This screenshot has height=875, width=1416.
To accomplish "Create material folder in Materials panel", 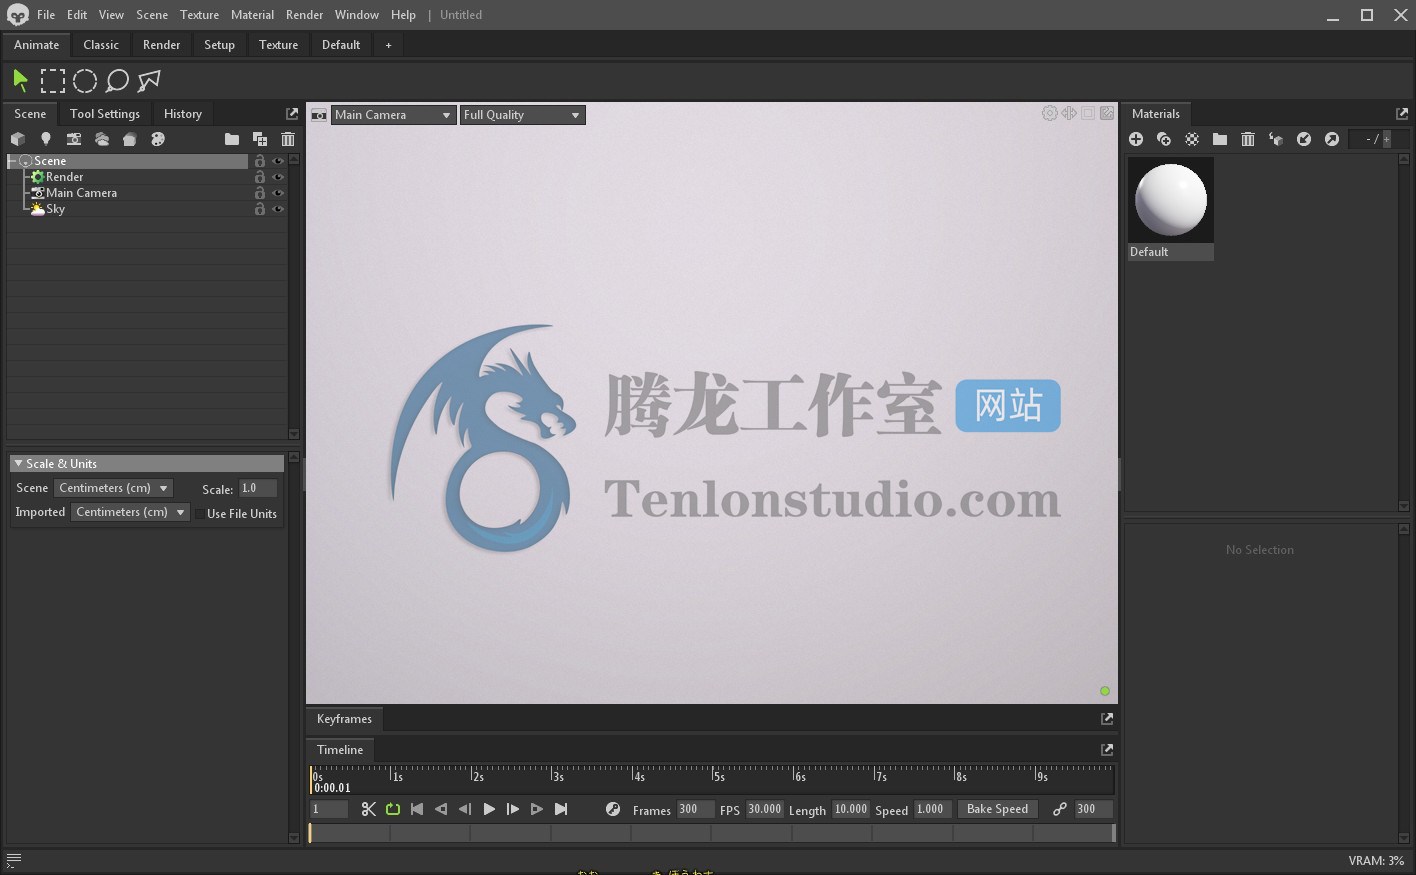I will click(x=1220, y=139).
